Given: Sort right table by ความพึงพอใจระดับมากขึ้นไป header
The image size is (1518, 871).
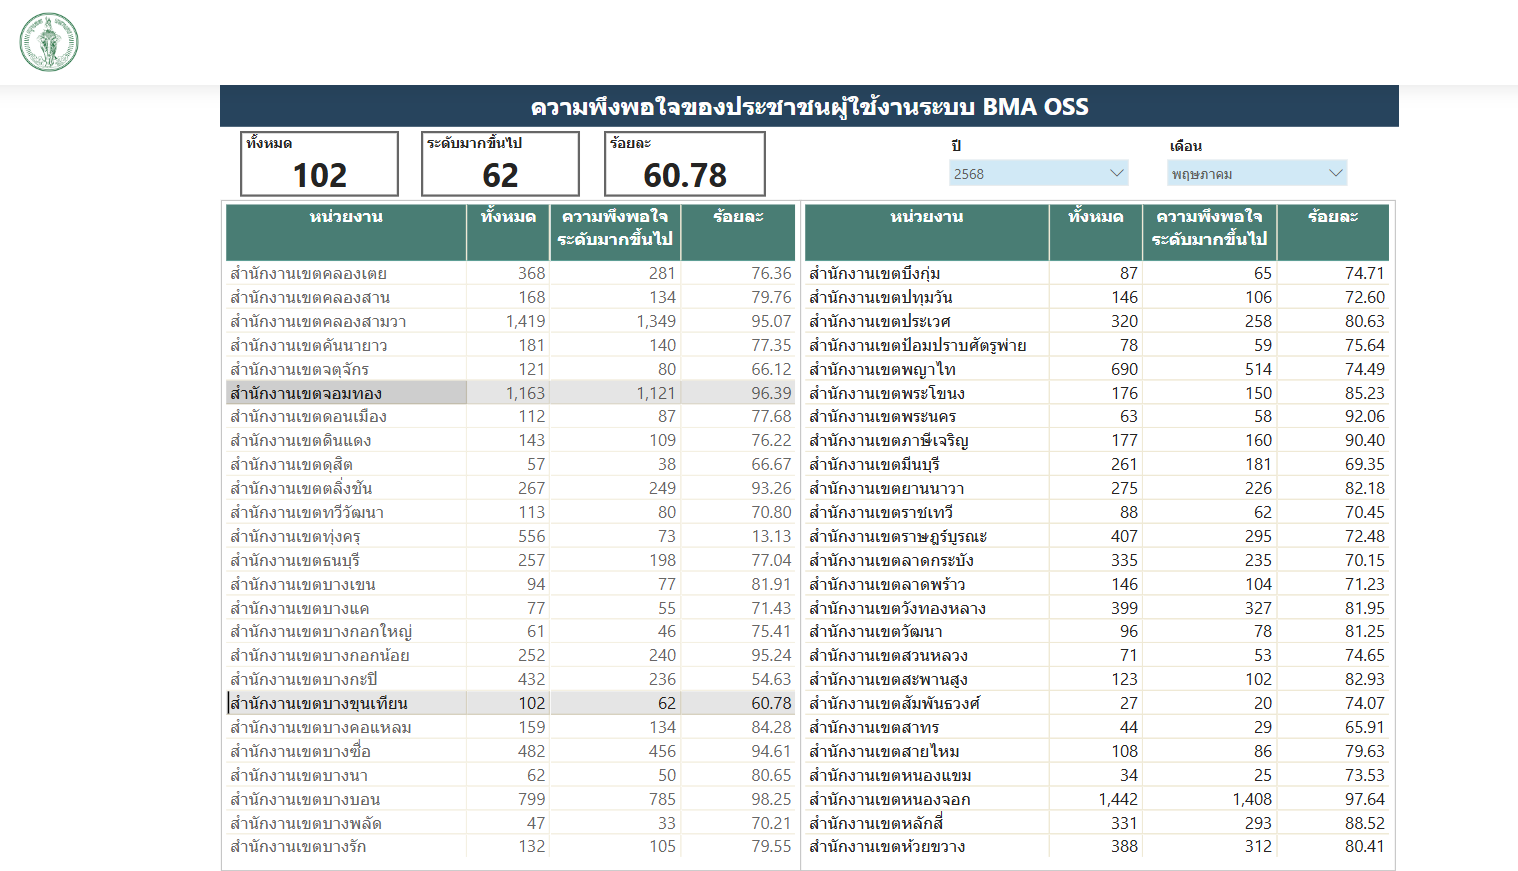Looking at the screenshot, I should click(1209, 232).
